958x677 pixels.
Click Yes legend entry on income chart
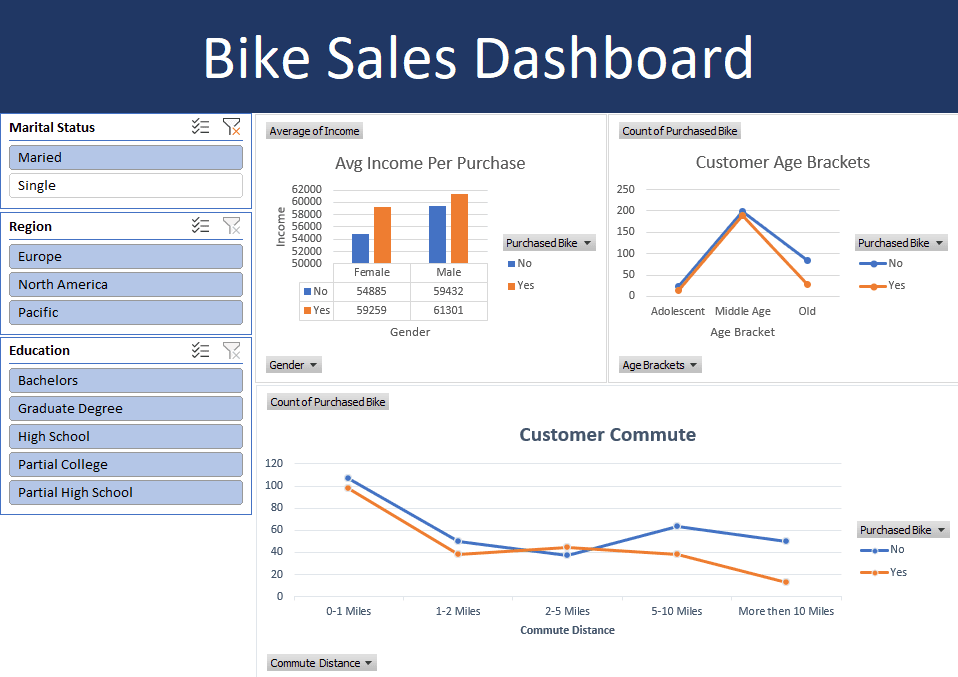pyautogui.click(x=521, y=285)
